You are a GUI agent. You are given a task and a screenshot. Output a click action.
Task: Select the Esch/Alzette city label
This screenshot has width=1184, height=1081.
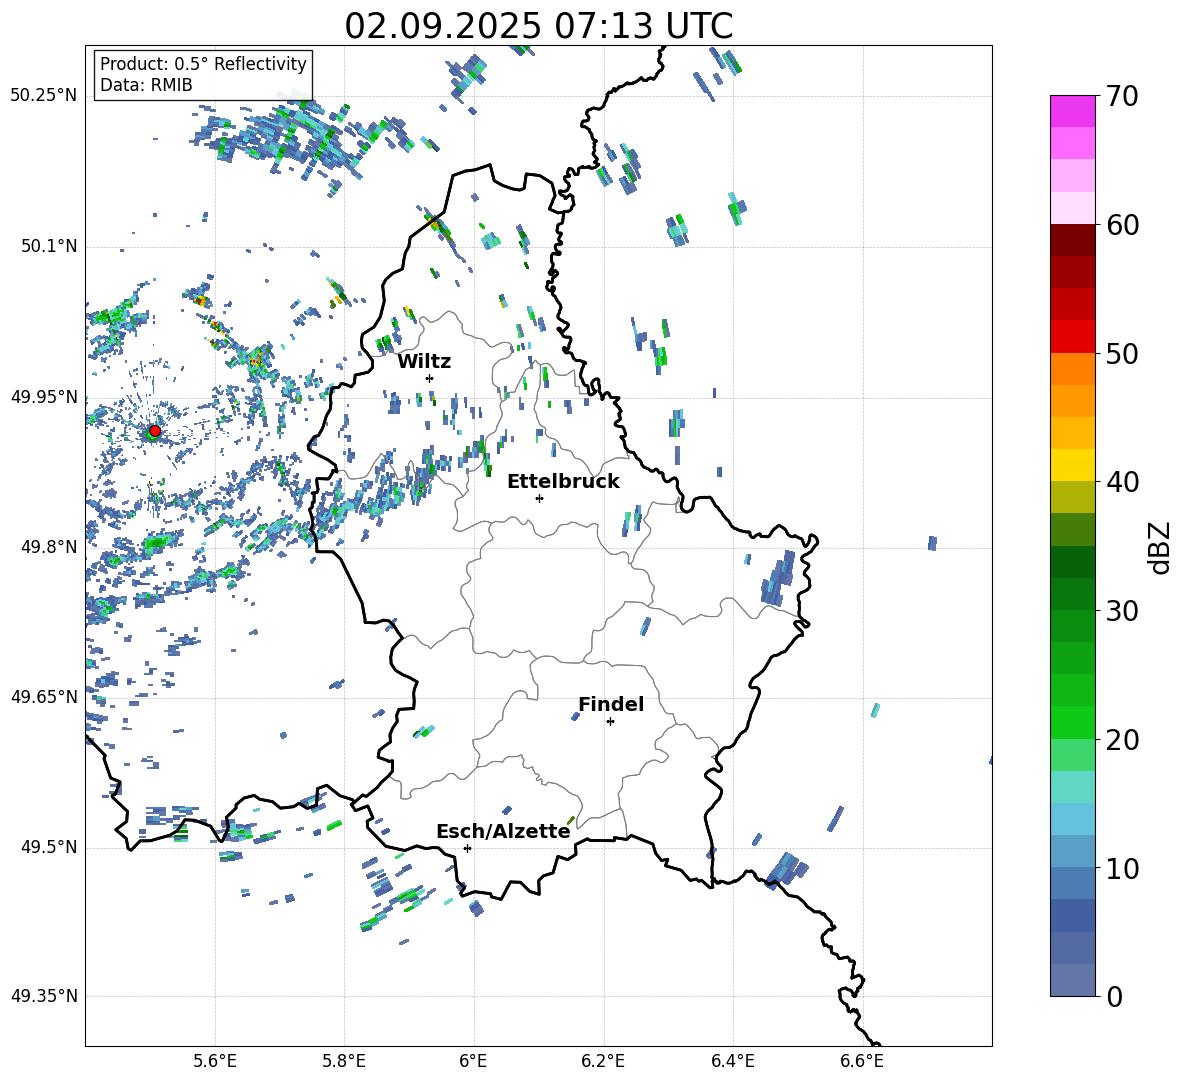click(503, 831)
